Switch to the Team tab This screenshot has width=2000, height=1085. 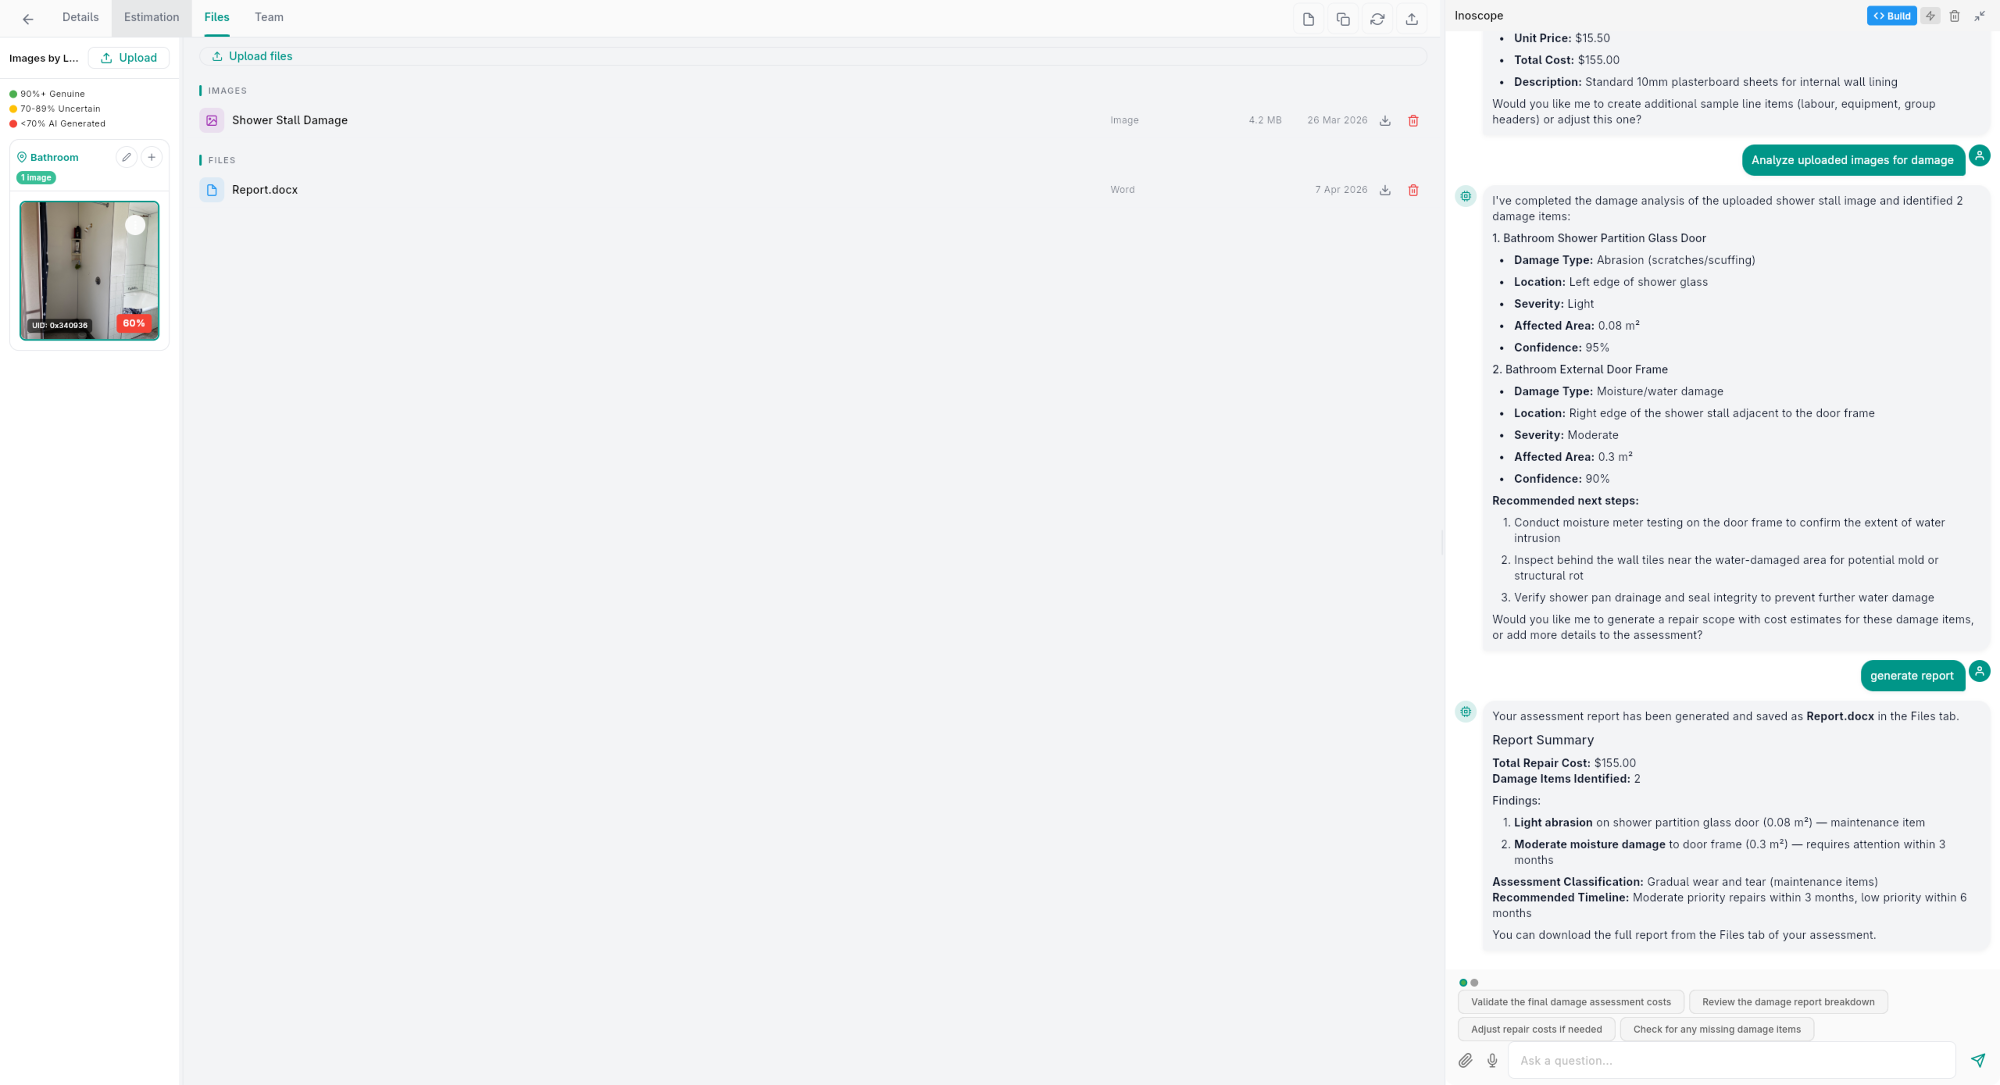click(x=268, y=17)
